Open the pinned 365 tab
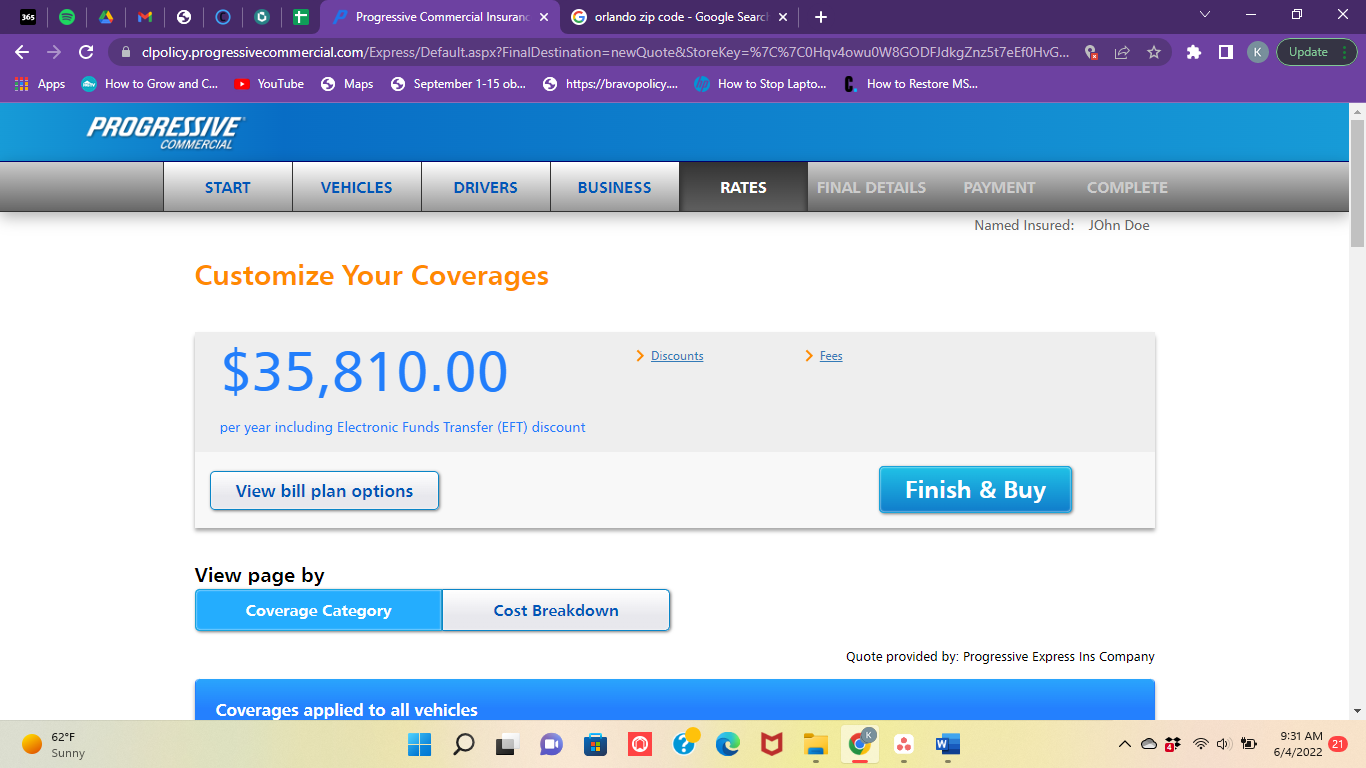Image resolution: width=1366 pixels, height=768 pixels. (x=28, y=17)
